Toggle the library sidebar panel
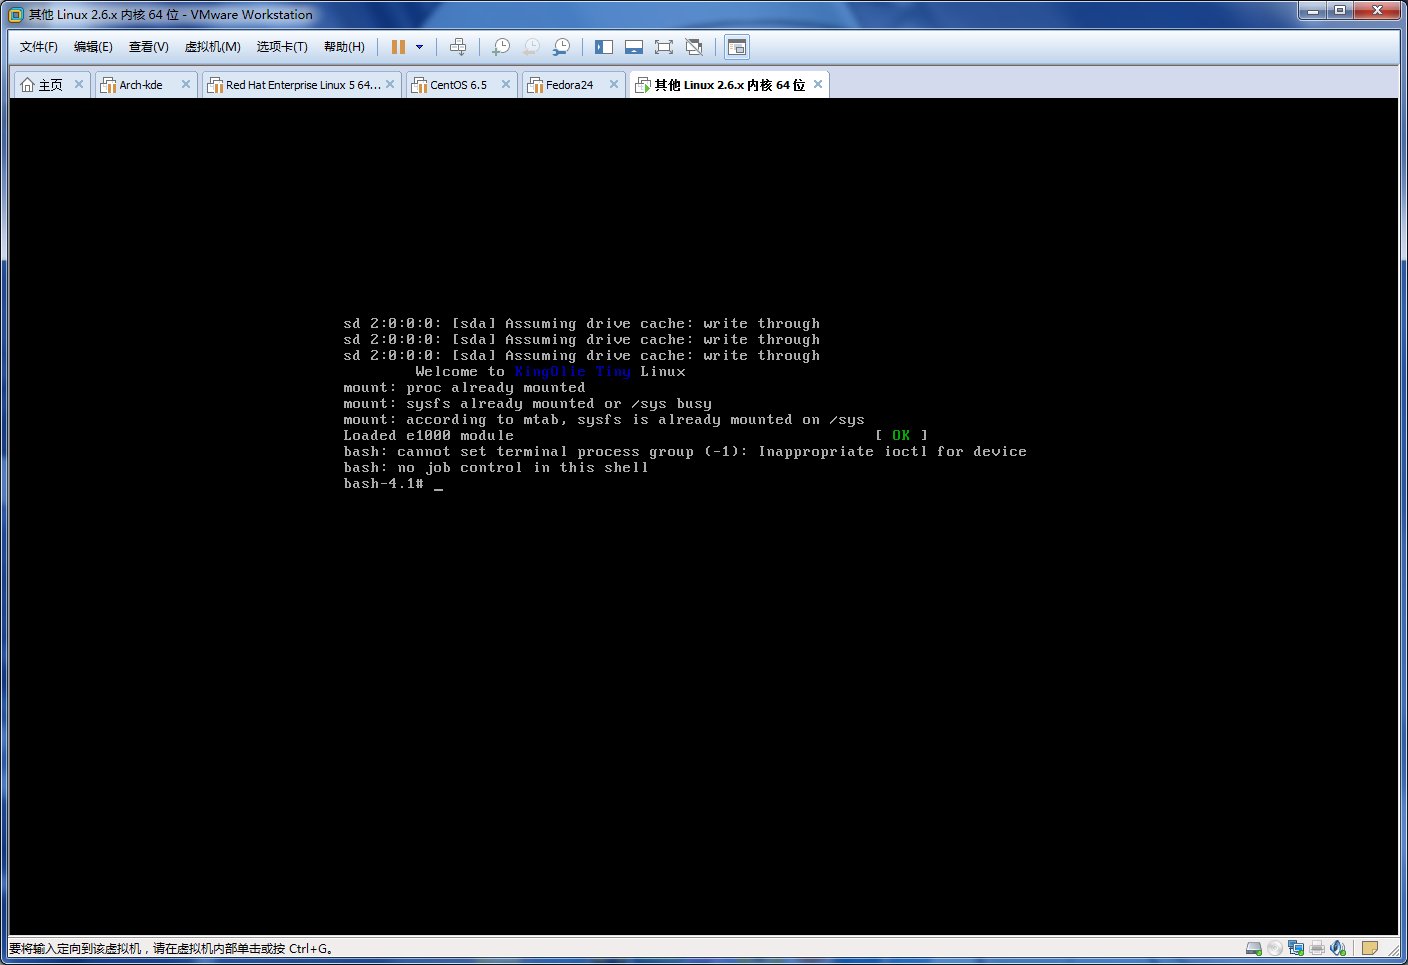 604,47
